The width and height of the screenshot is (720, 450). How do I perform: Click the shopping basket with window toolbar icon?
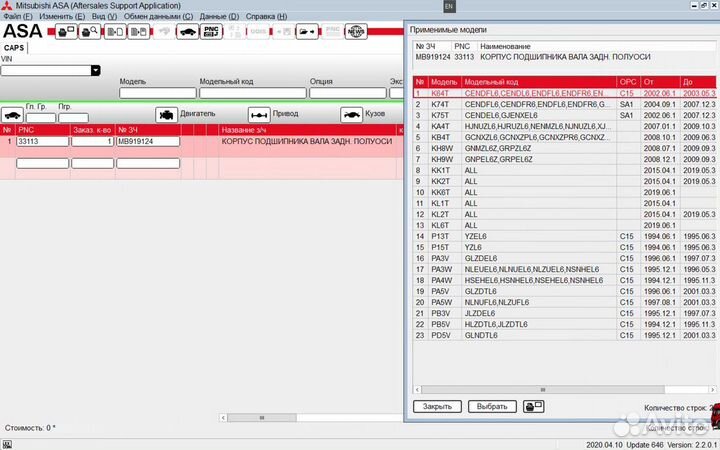point(67,32)
